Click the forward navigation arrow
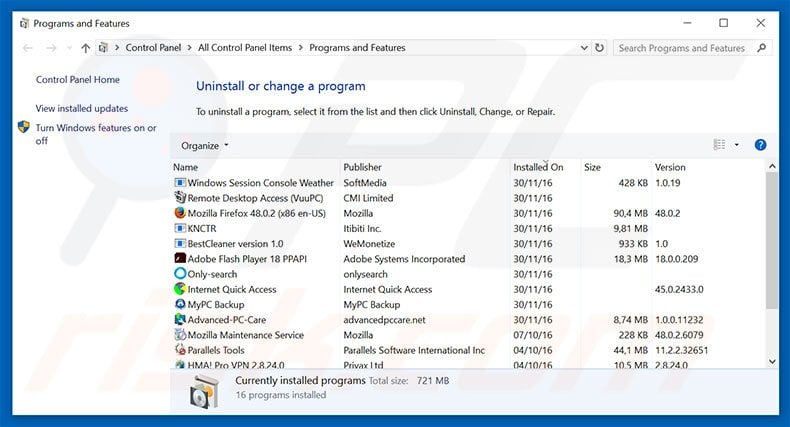Screen dimensions: 790x427 tap(51, 48)
